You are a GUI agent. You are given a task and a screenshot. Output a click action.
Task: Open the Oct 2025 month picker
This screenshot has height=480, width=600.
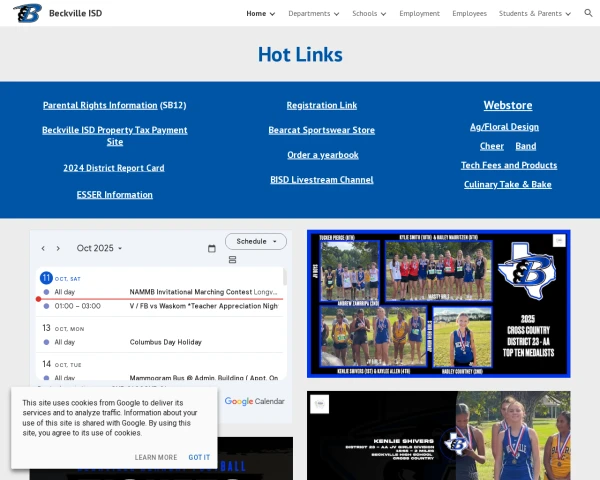coord(99,248)
